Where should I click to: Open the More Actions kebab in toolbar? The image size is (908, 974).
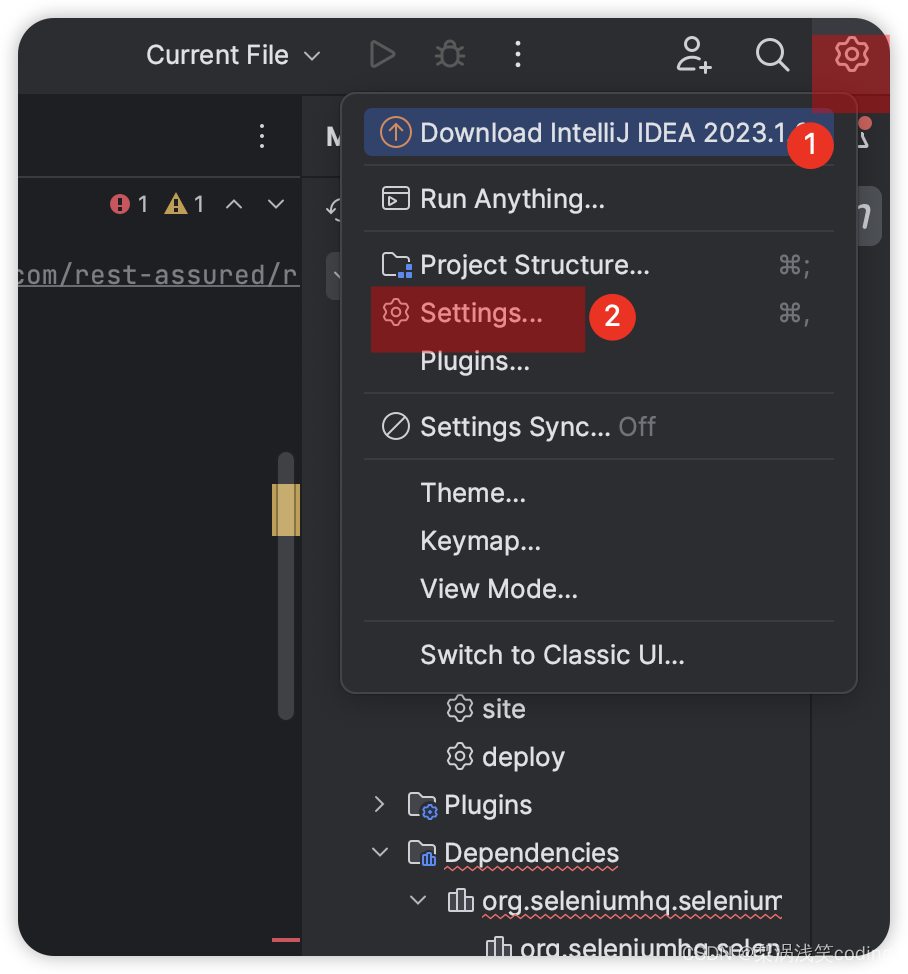518,55
